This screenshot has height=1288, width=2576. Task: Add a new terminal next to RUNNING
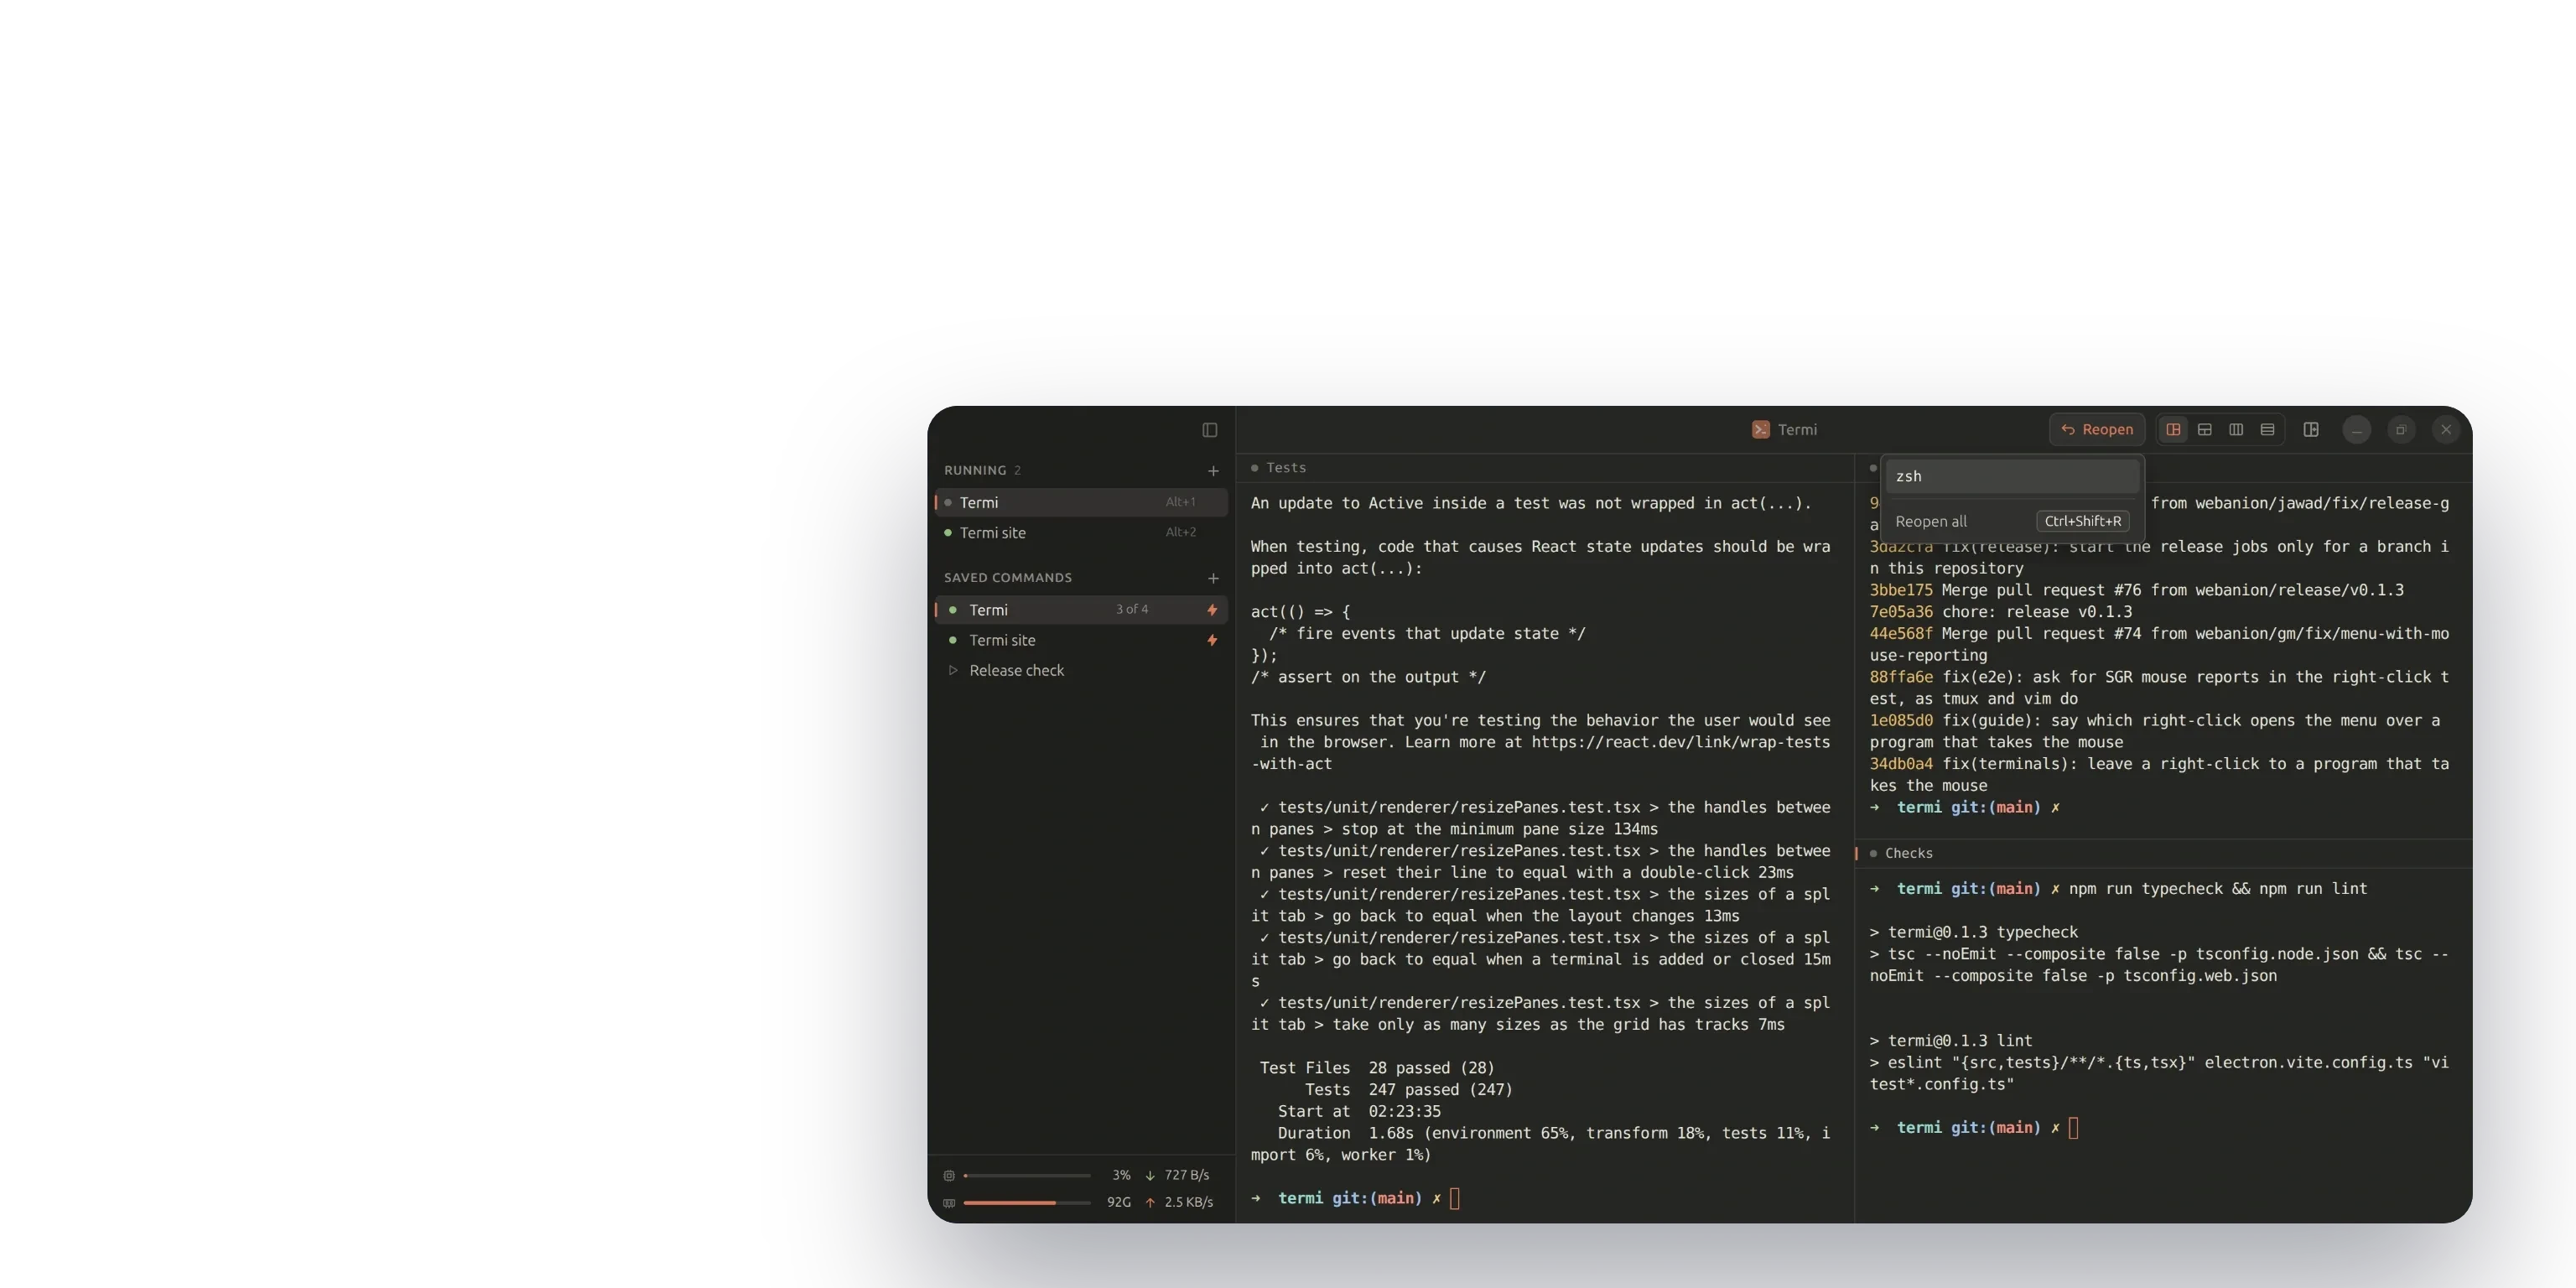(1213, 471)
